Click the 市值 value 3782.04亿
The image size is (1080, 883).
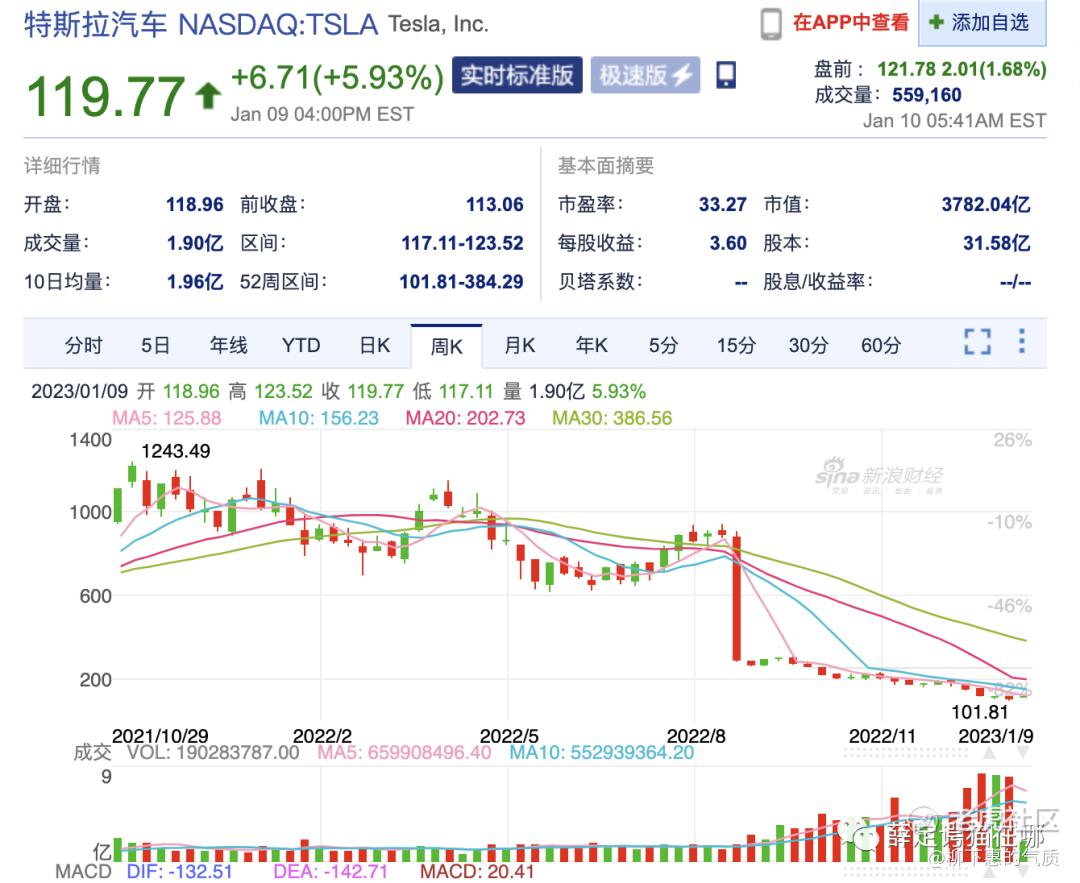click(x=986, y=205)
